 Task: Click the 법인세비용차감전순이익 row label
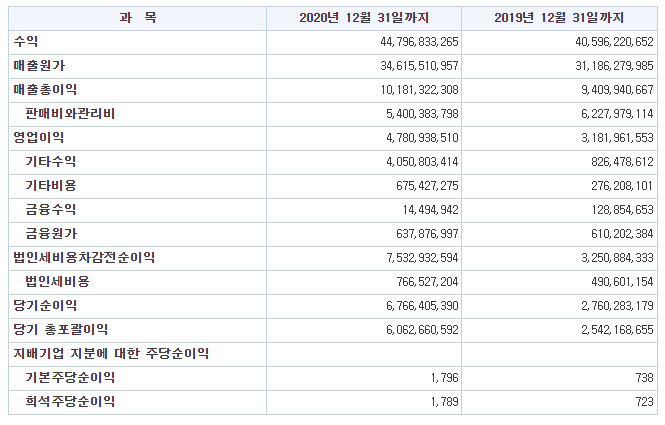click(84, 257)
